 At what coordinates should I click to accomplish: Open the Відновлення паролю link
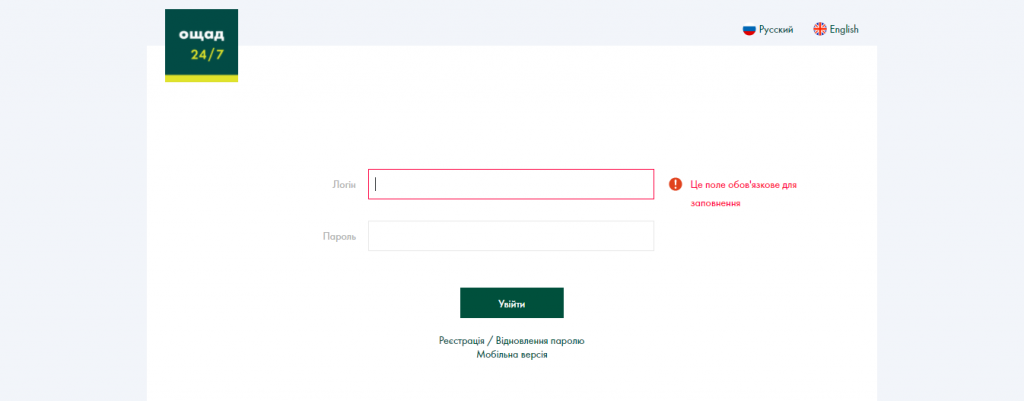pos(540,341)
